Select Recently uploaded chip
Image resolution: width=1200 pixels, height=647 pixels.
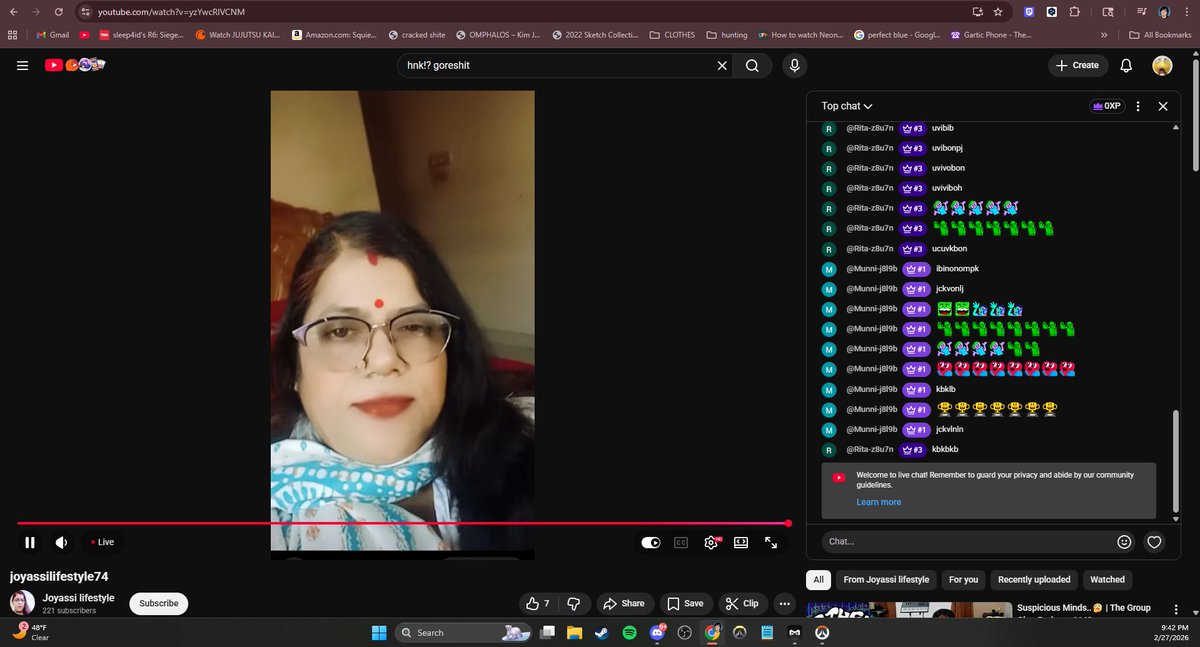coord(1034,579)
